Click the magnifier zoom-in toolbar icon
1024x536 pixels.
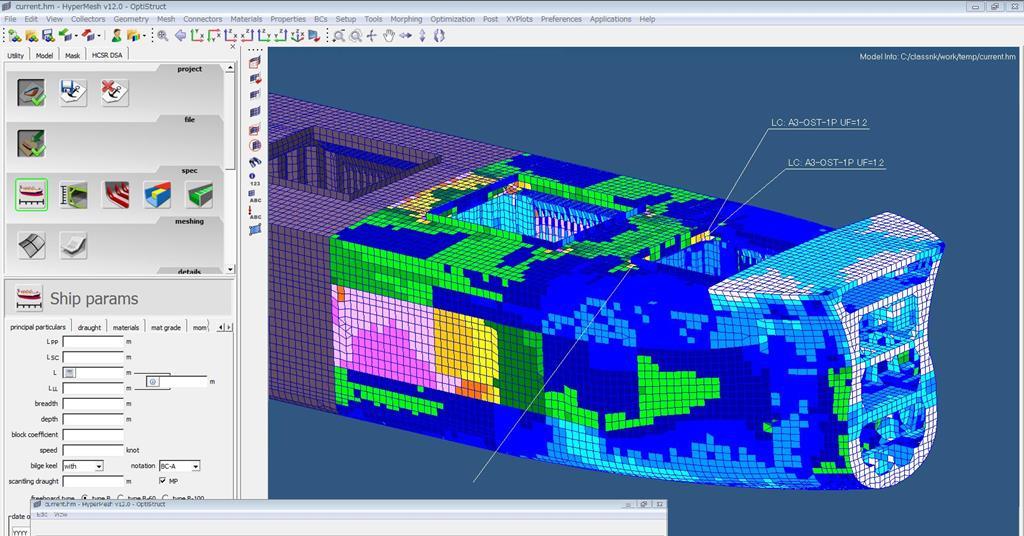[163, 35]
